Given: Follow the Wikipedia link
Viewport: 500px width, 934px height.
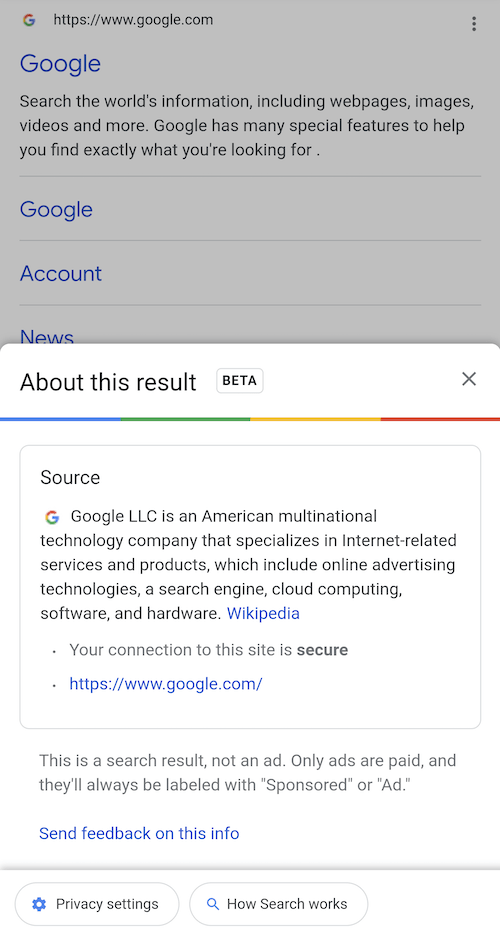Looking at the screenshot, I should [x=263, y=614].
